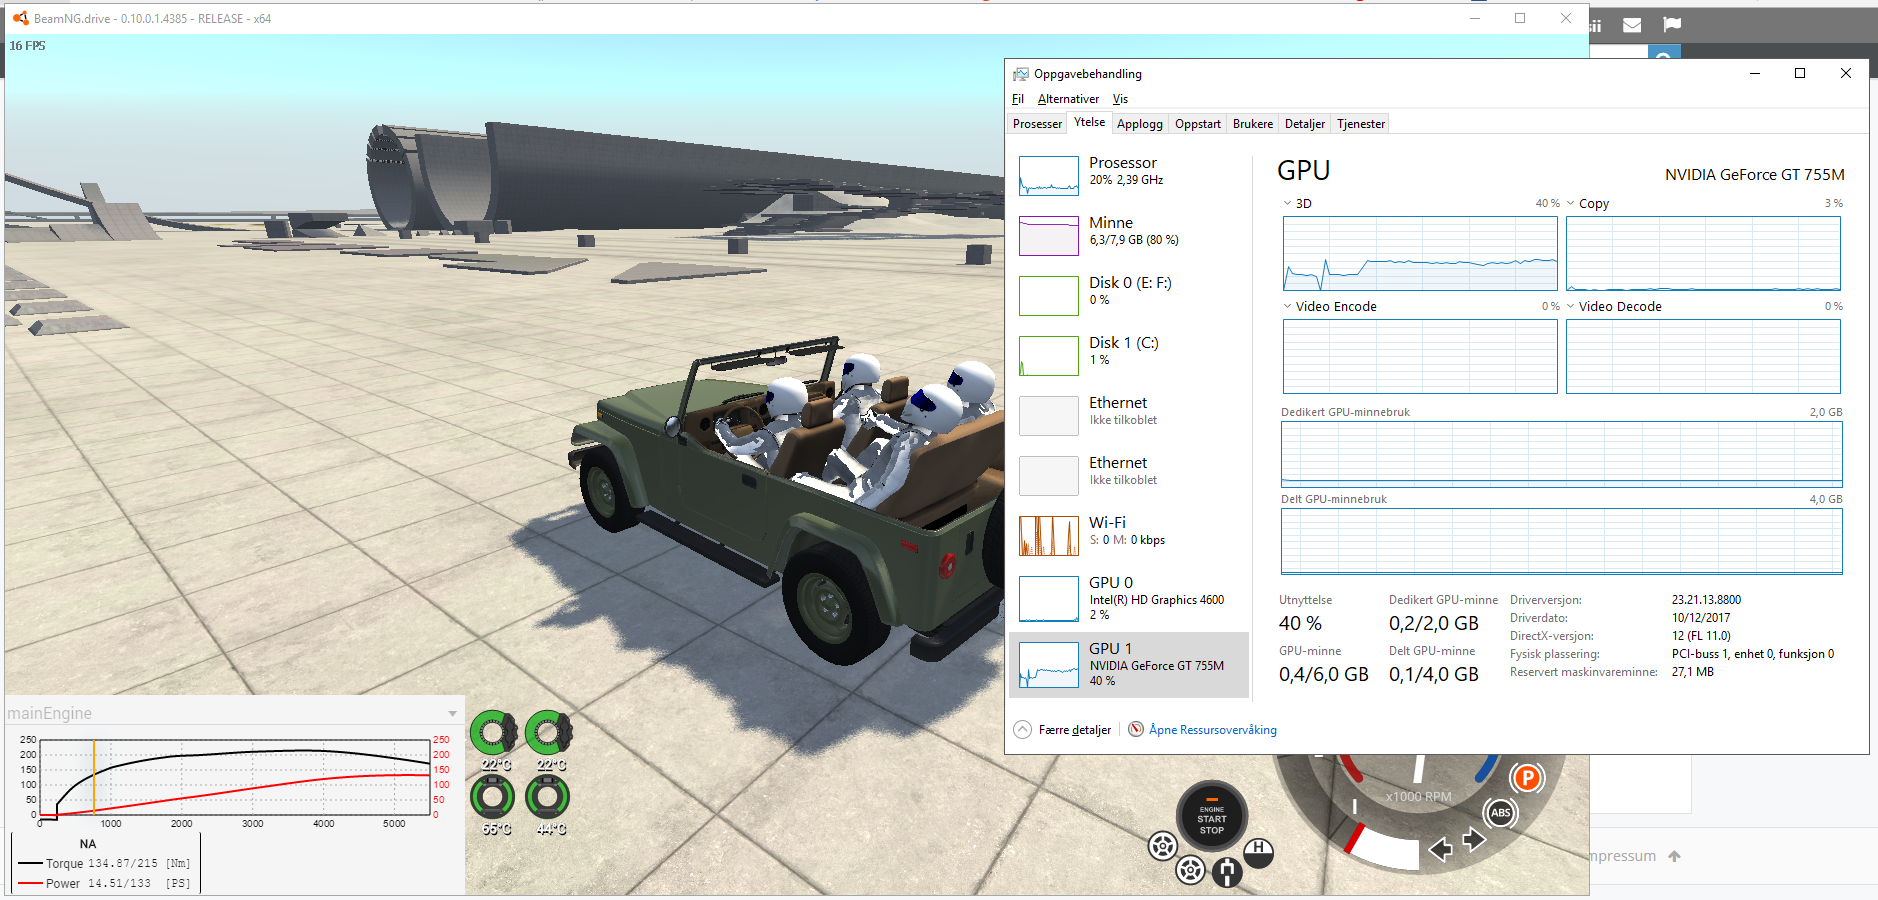Screen dimensions: 1878x900
Task: Click the Delt GPU-minne 0,1/4,0 GB value
Action: tap(1434, 674)
